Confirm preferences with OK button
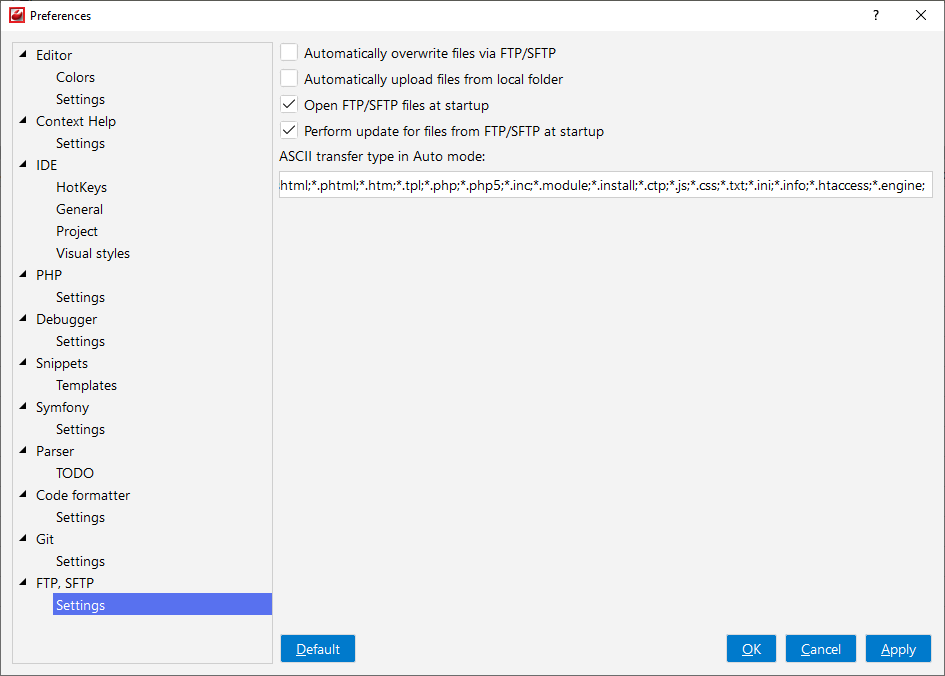Screen dimensions: 945x676 point(751,649)
